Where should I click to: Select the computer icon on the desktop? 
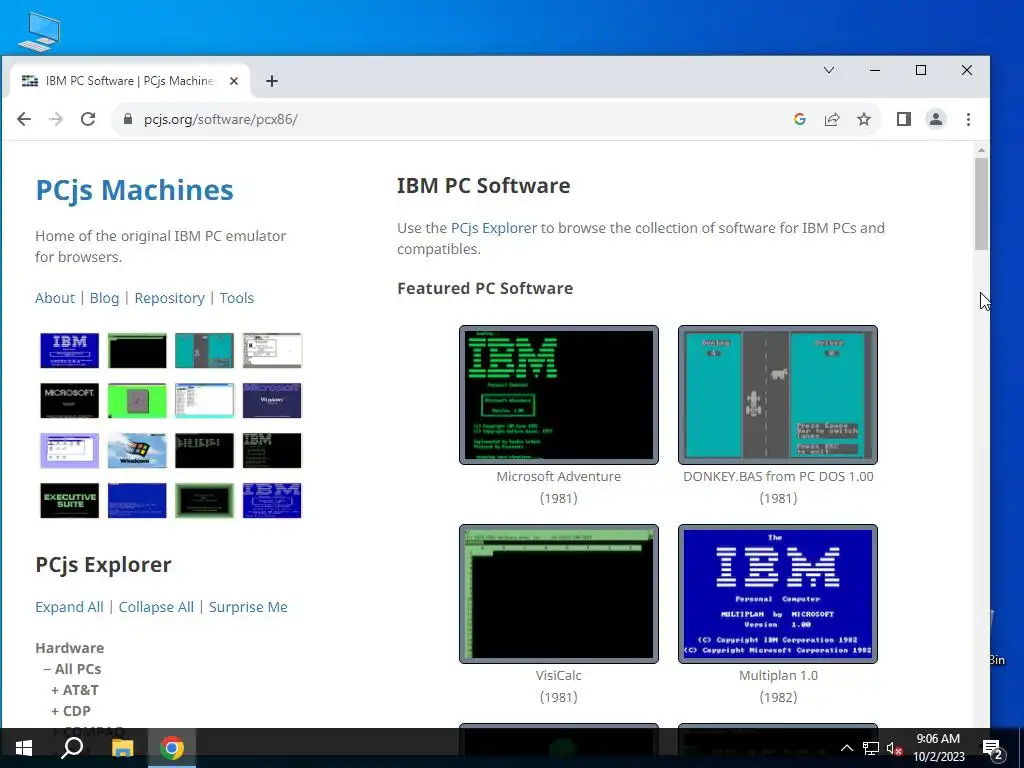(39, 31)
